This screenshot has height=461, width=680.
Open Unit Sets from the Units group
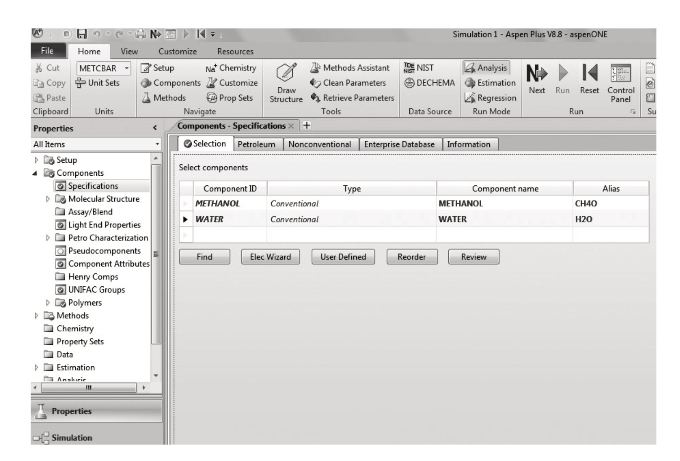pos(98,82)
